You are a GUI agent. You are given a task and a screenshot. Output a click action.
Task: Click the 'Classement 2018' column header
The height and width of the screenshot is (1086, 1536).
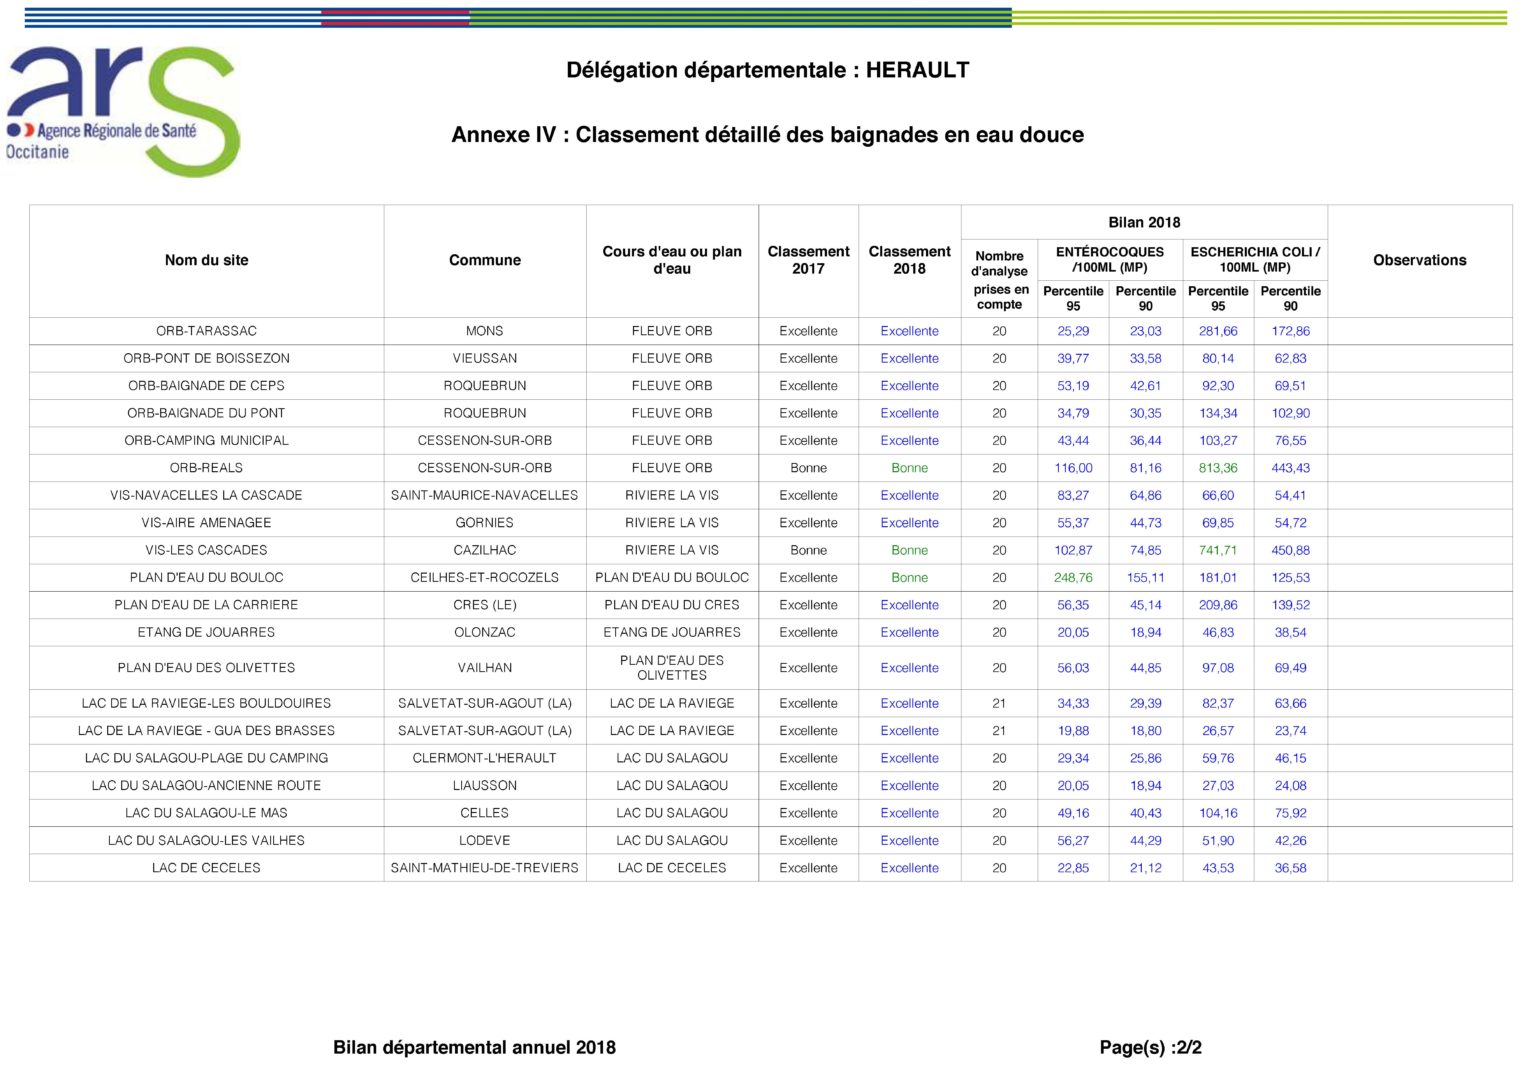(910, 260)
